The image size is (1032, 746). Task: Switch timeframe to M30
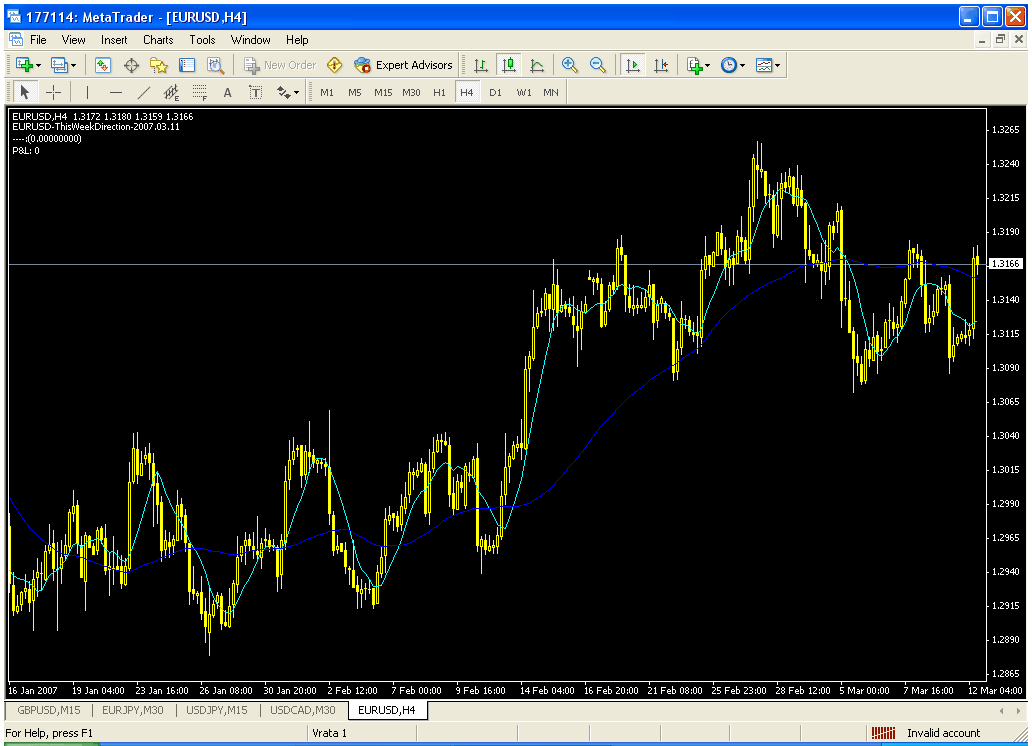(x=411, y=92)
